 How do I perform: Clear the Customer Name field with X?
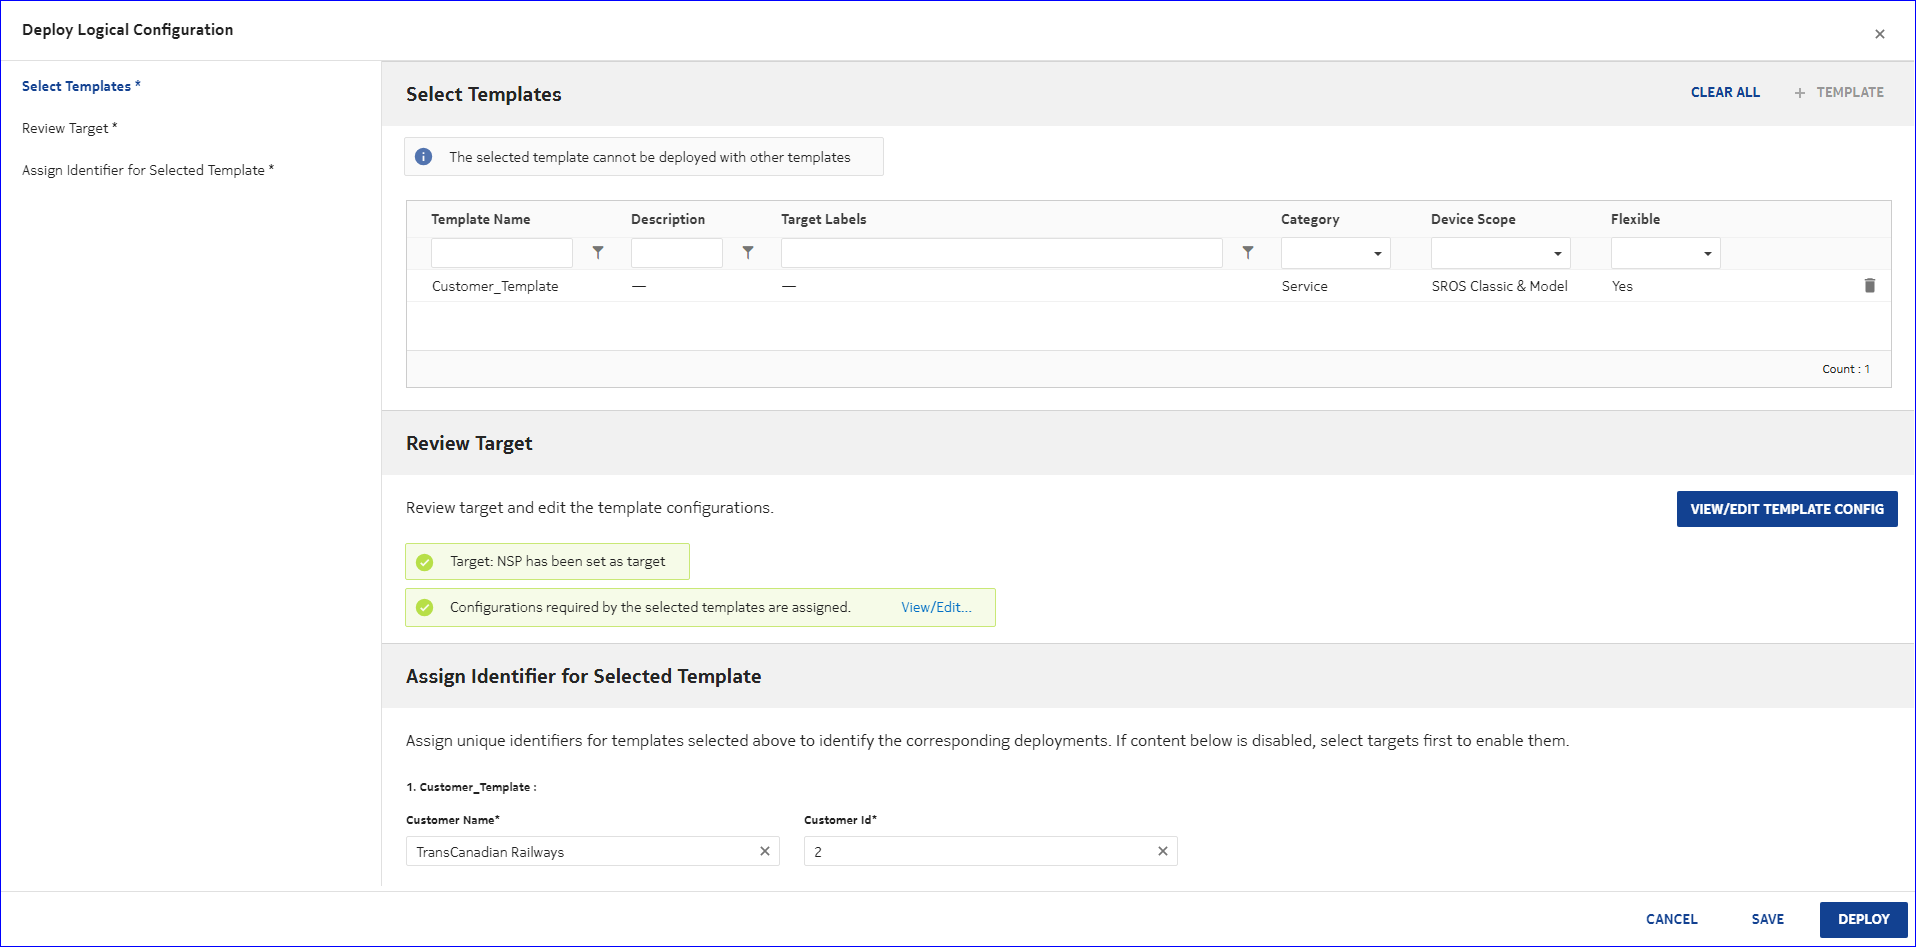765,851
